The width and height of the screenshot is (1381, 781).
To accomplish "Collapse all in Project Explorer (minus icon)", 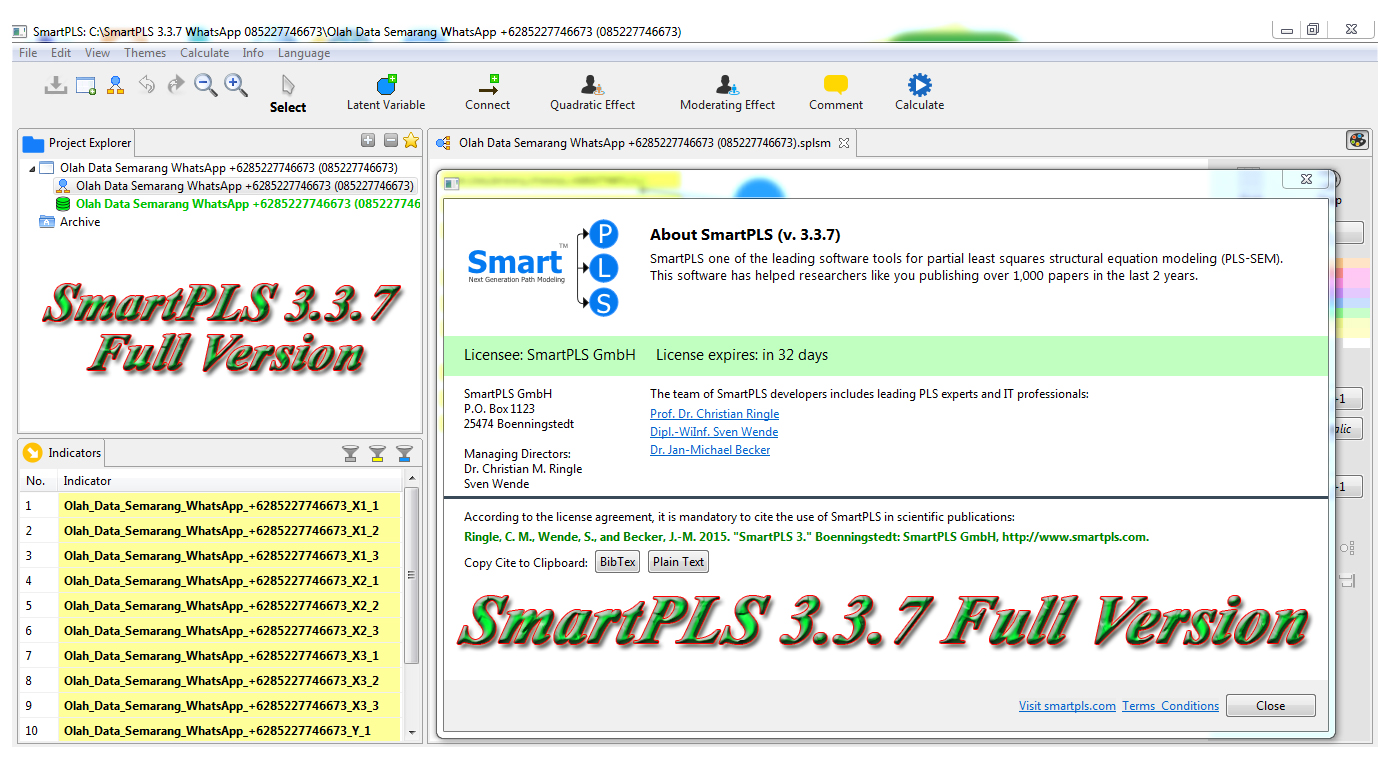I will pos(391,141).
